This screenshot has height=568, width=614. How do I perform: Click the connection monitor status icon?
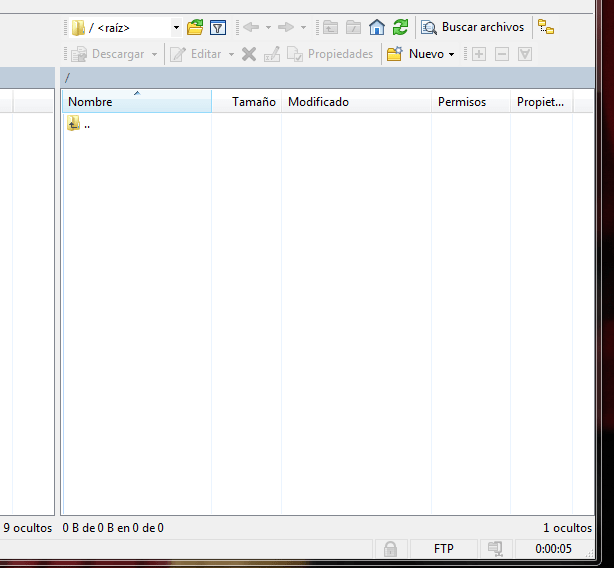coord(495,549)
